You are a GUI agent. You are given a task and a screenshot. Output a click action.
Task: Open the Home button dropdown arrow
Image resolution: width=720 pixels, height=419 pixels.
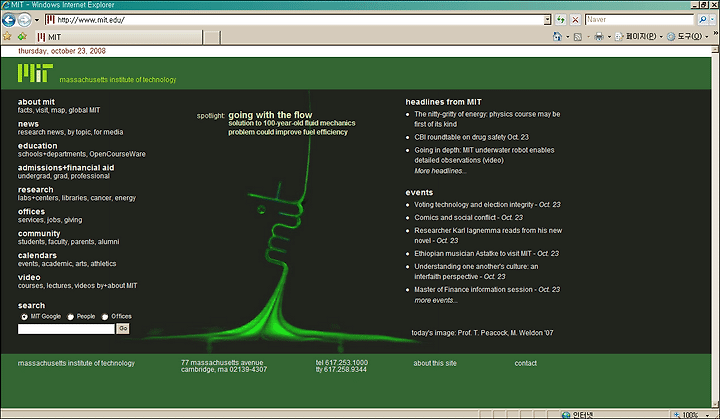click(x=568, y=37)
